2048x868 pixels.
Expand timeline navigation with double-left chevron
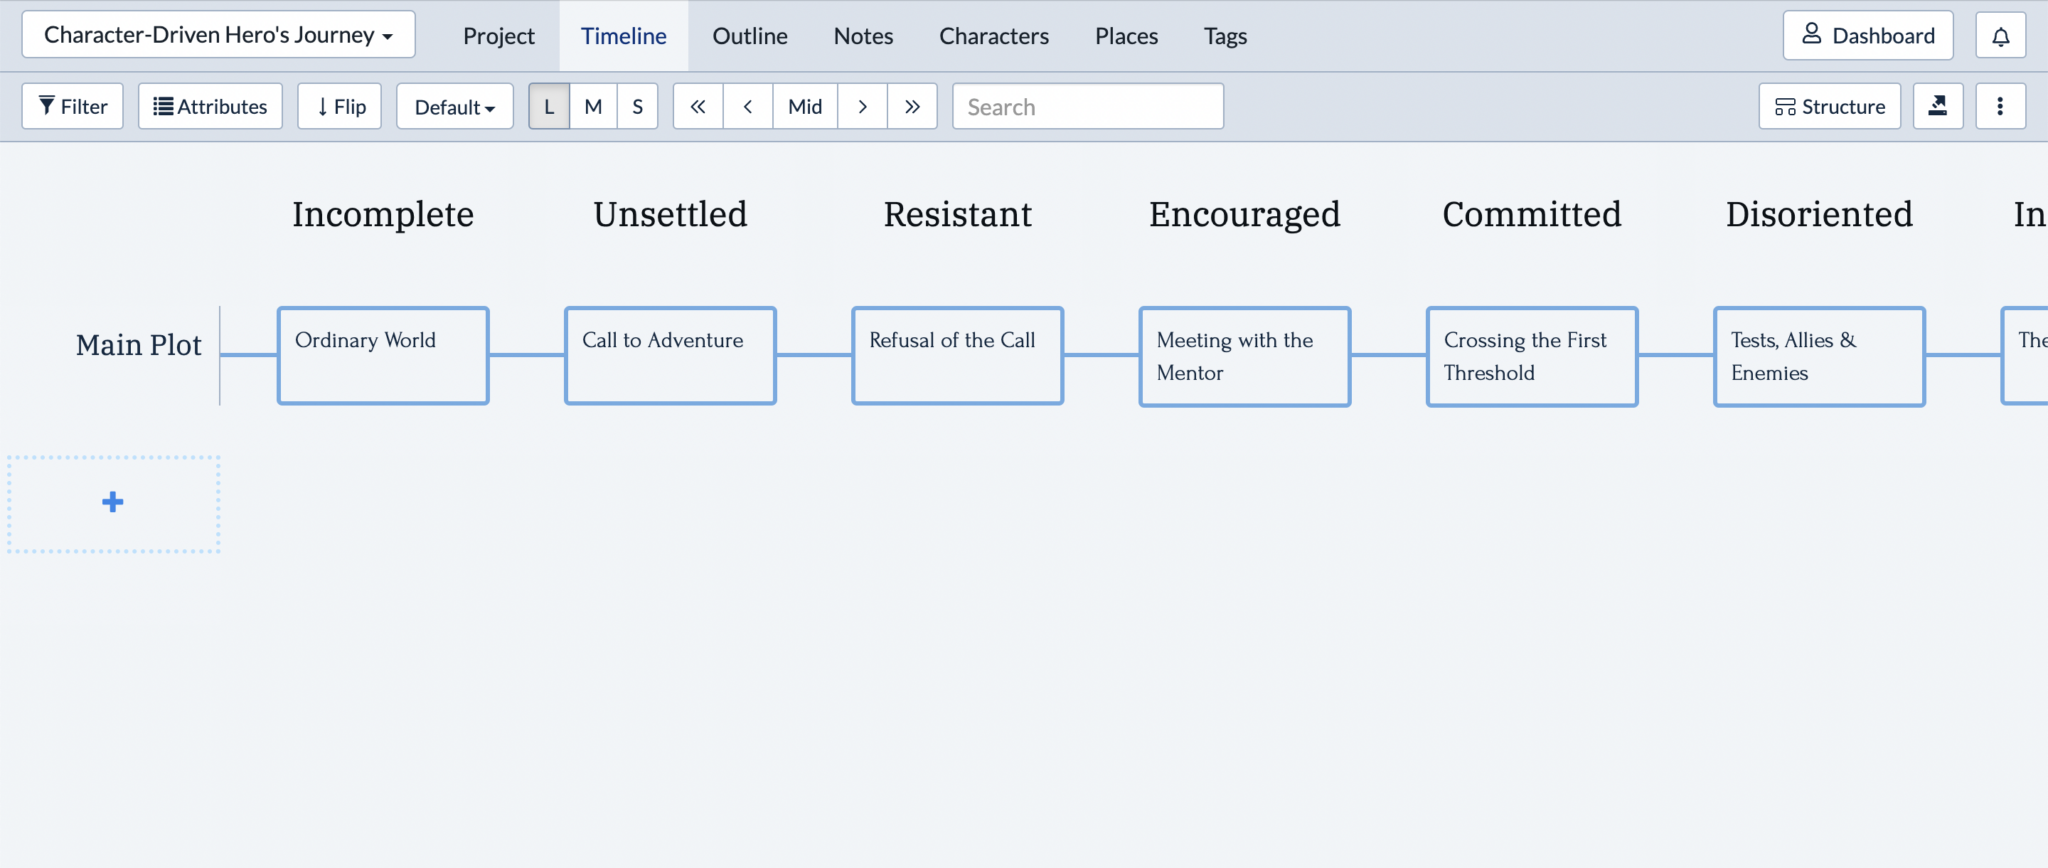point(698,106)
